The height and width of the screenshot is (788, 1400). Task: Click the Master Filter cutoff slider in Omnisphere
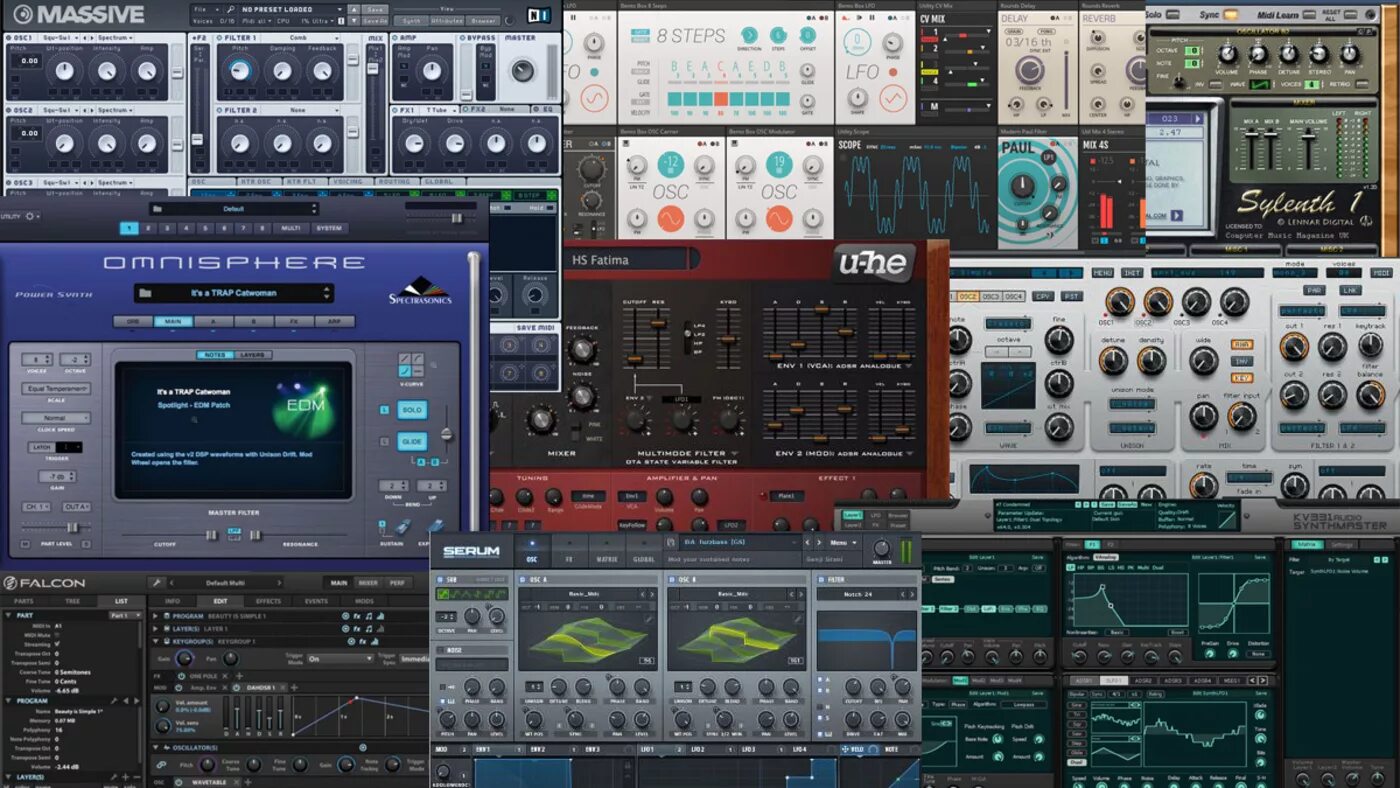(209, 535)
